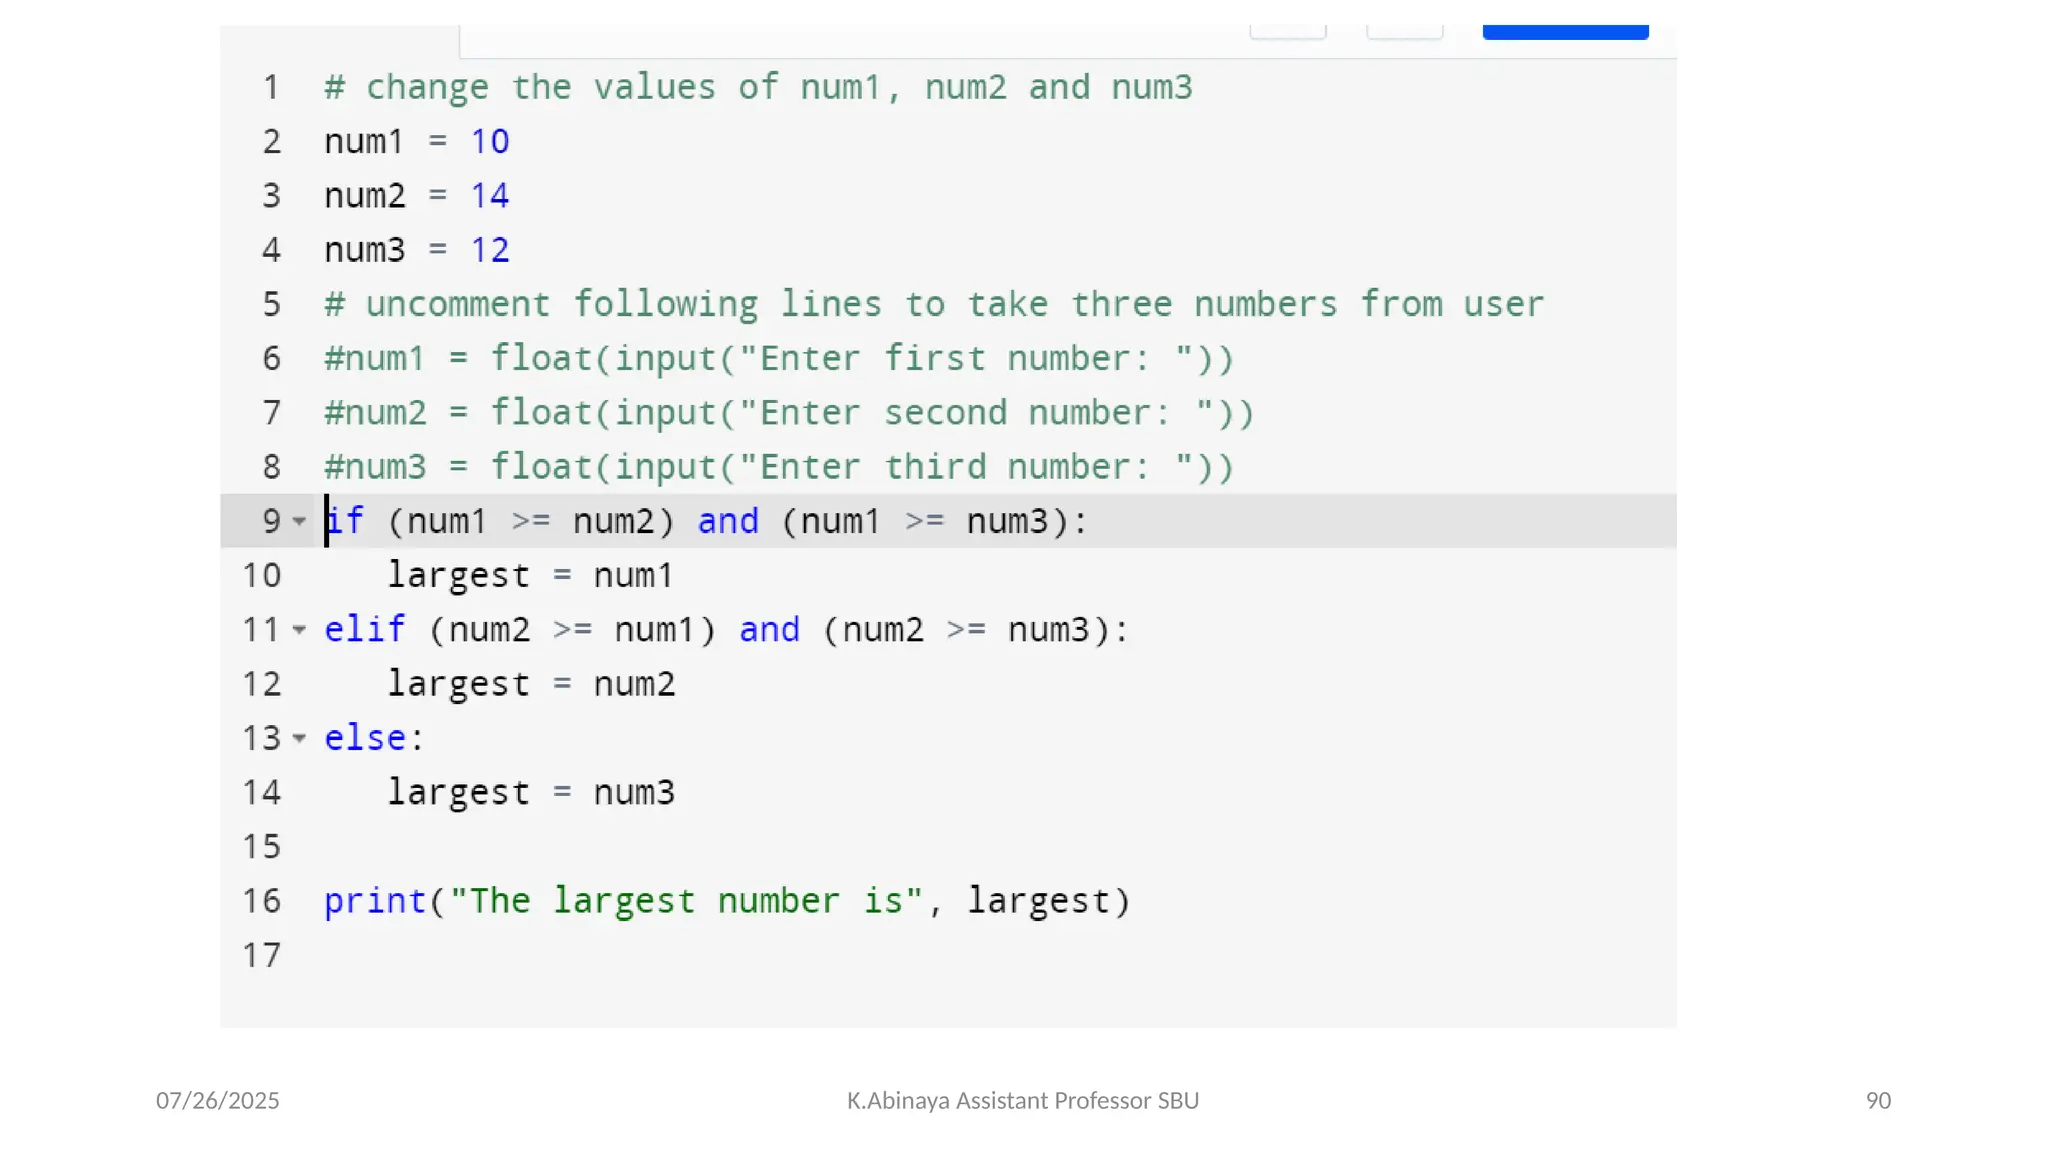Image resolution: width=2048 pixels, height=1152 pixels.
Task: Click the blue button at top right of the editor
Action: click(1564, 31)
